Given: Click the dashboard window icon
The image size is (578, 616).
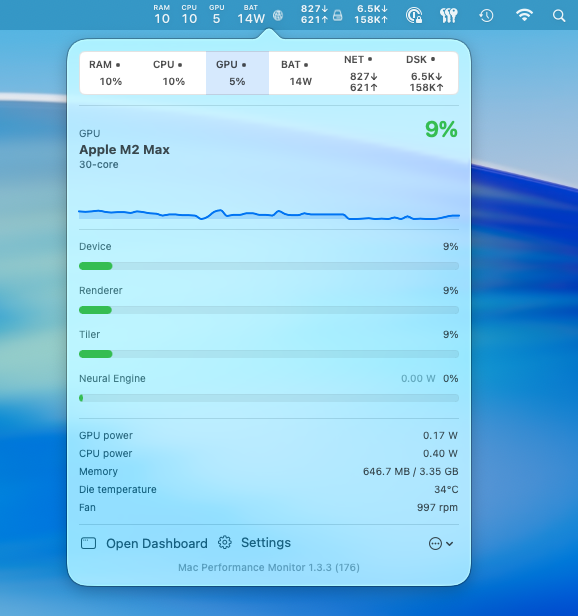Looking at the screenshot, I should [x=88, y=543].
